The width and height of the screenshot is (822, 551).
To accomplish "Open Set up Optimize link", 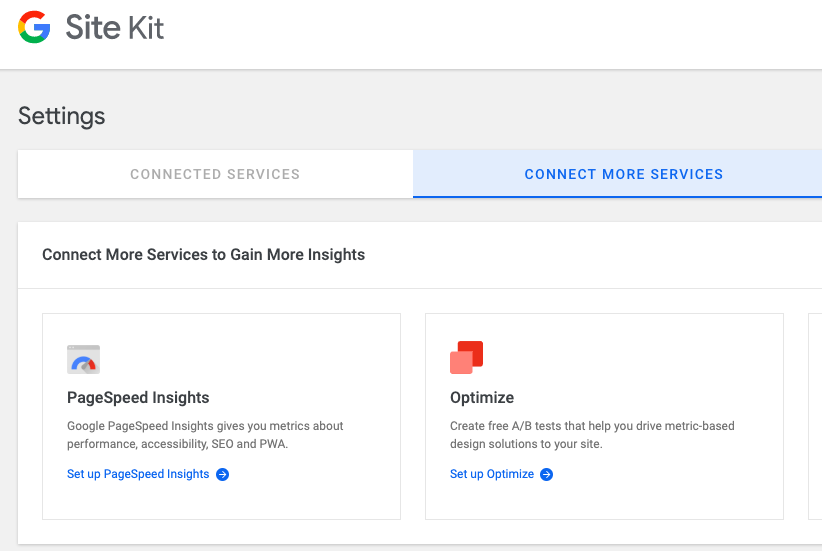I will pyautogui.click(x=492, y=474).
